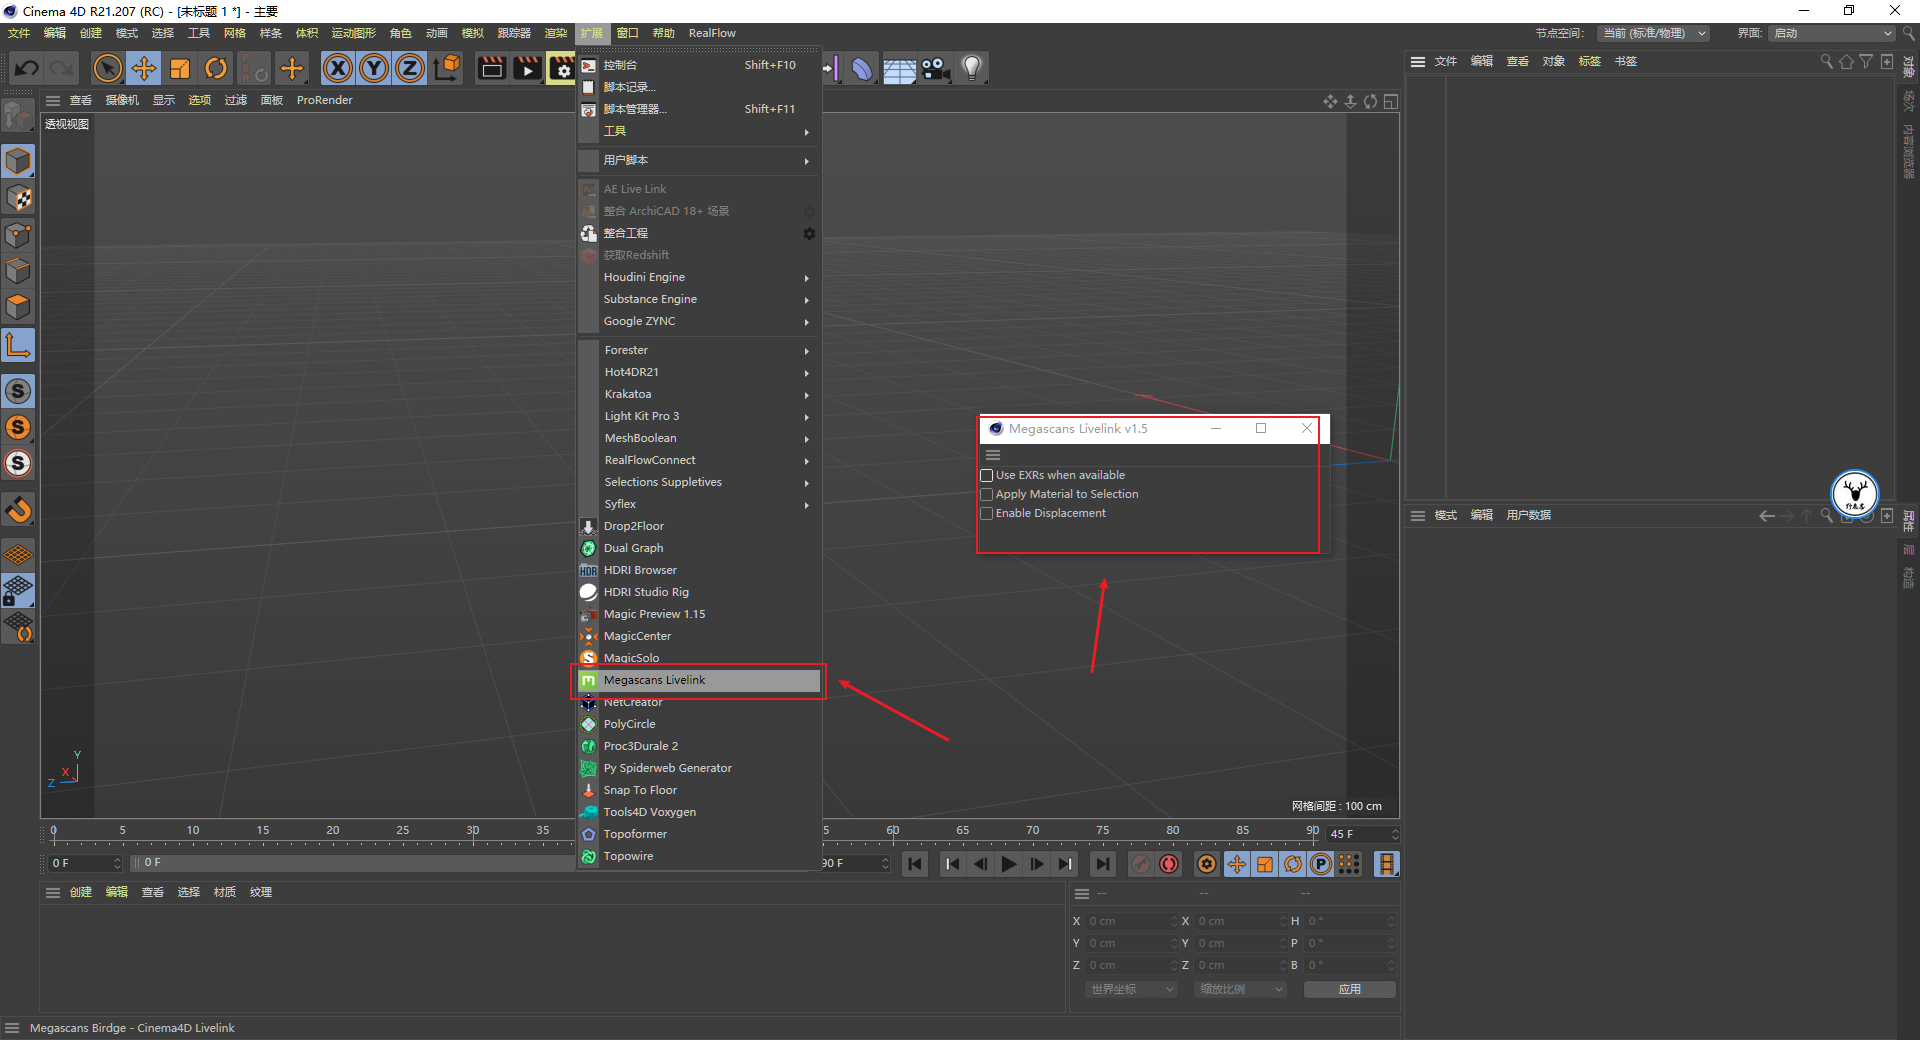Click 标签 in object manager
This screenshot has width=1920, height=1040.
pos(1590,61)
